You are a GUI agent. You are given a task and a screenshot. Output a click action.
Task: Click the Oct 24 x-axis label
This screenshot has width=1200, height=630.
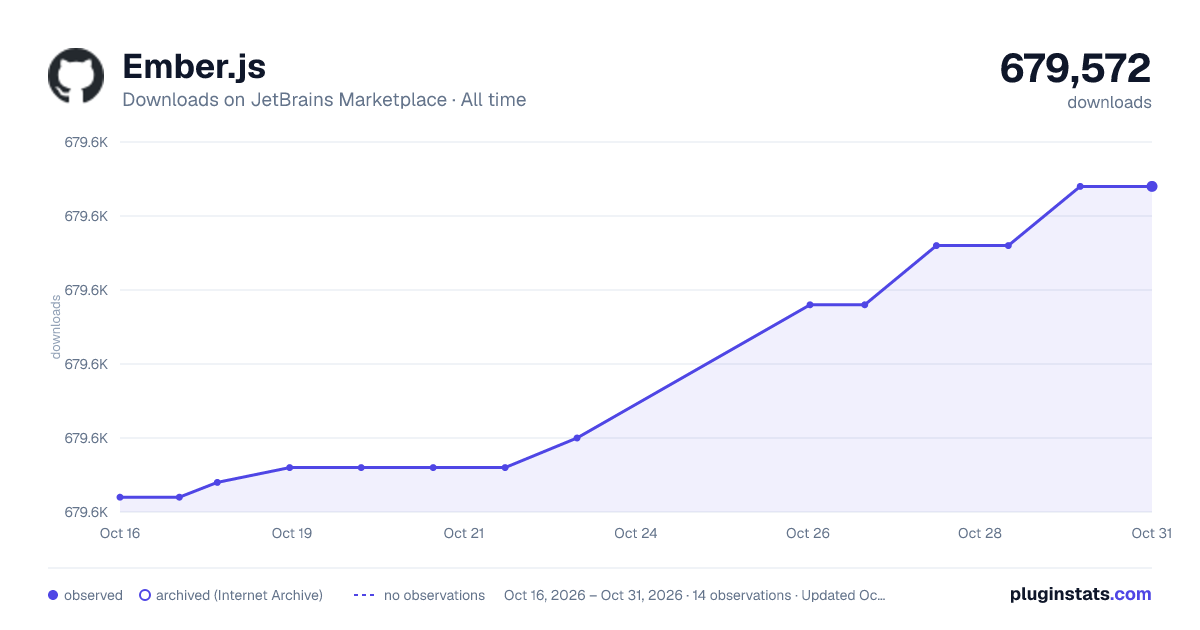point(636,533)
